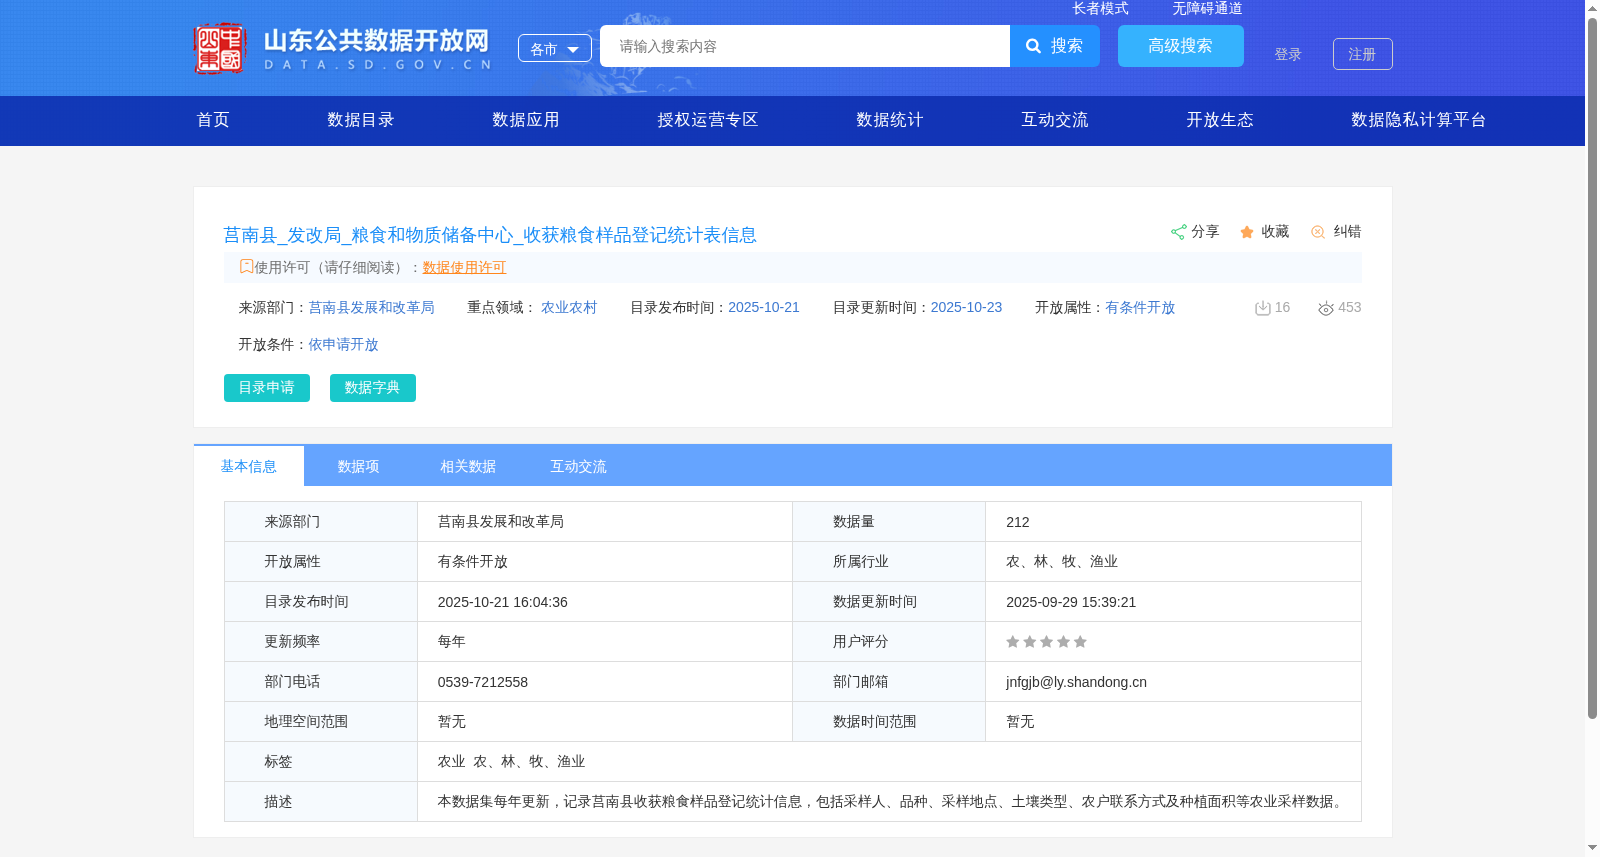
Task: Click the search input field
Action: [x=805, y=46]
